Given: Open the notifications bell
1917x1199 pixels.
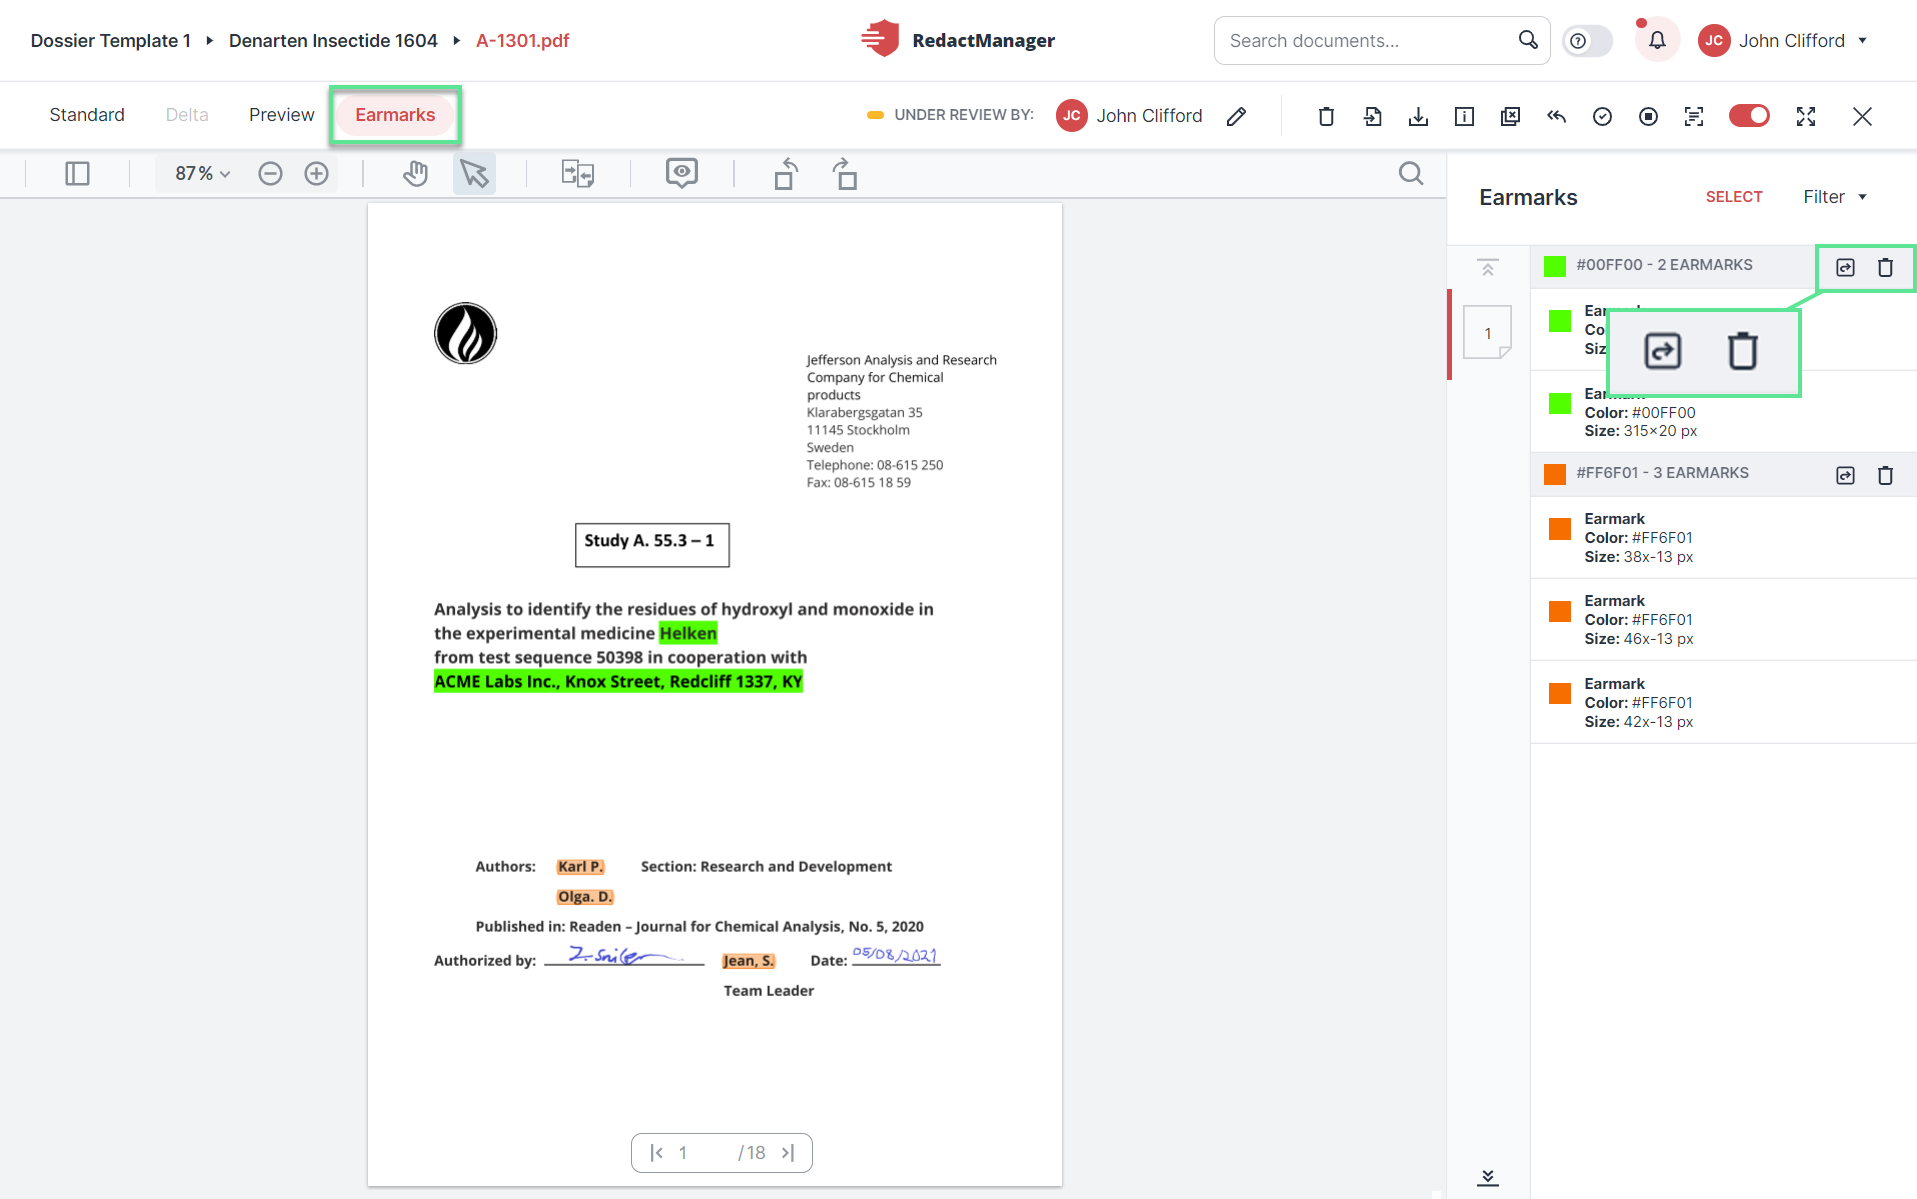Looking at the screenshot, I should click(x=1657, y=41).
